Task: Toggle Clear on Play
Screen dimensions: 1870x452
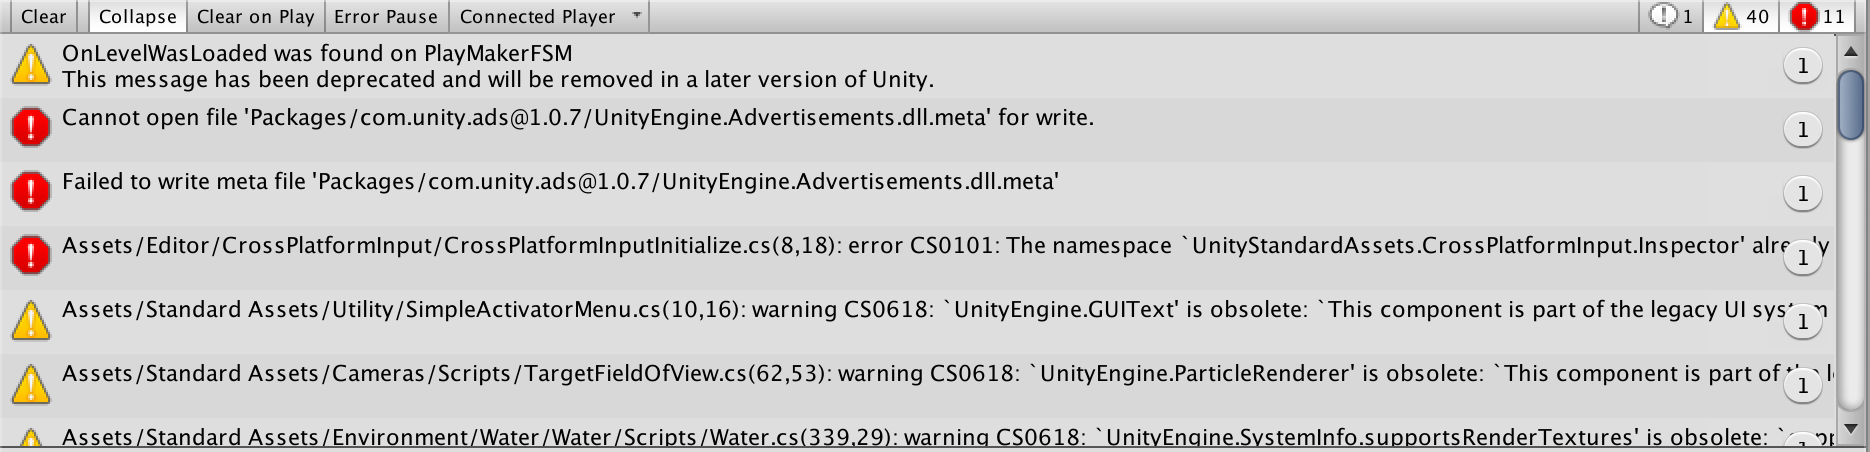Action: pos(255,16)
